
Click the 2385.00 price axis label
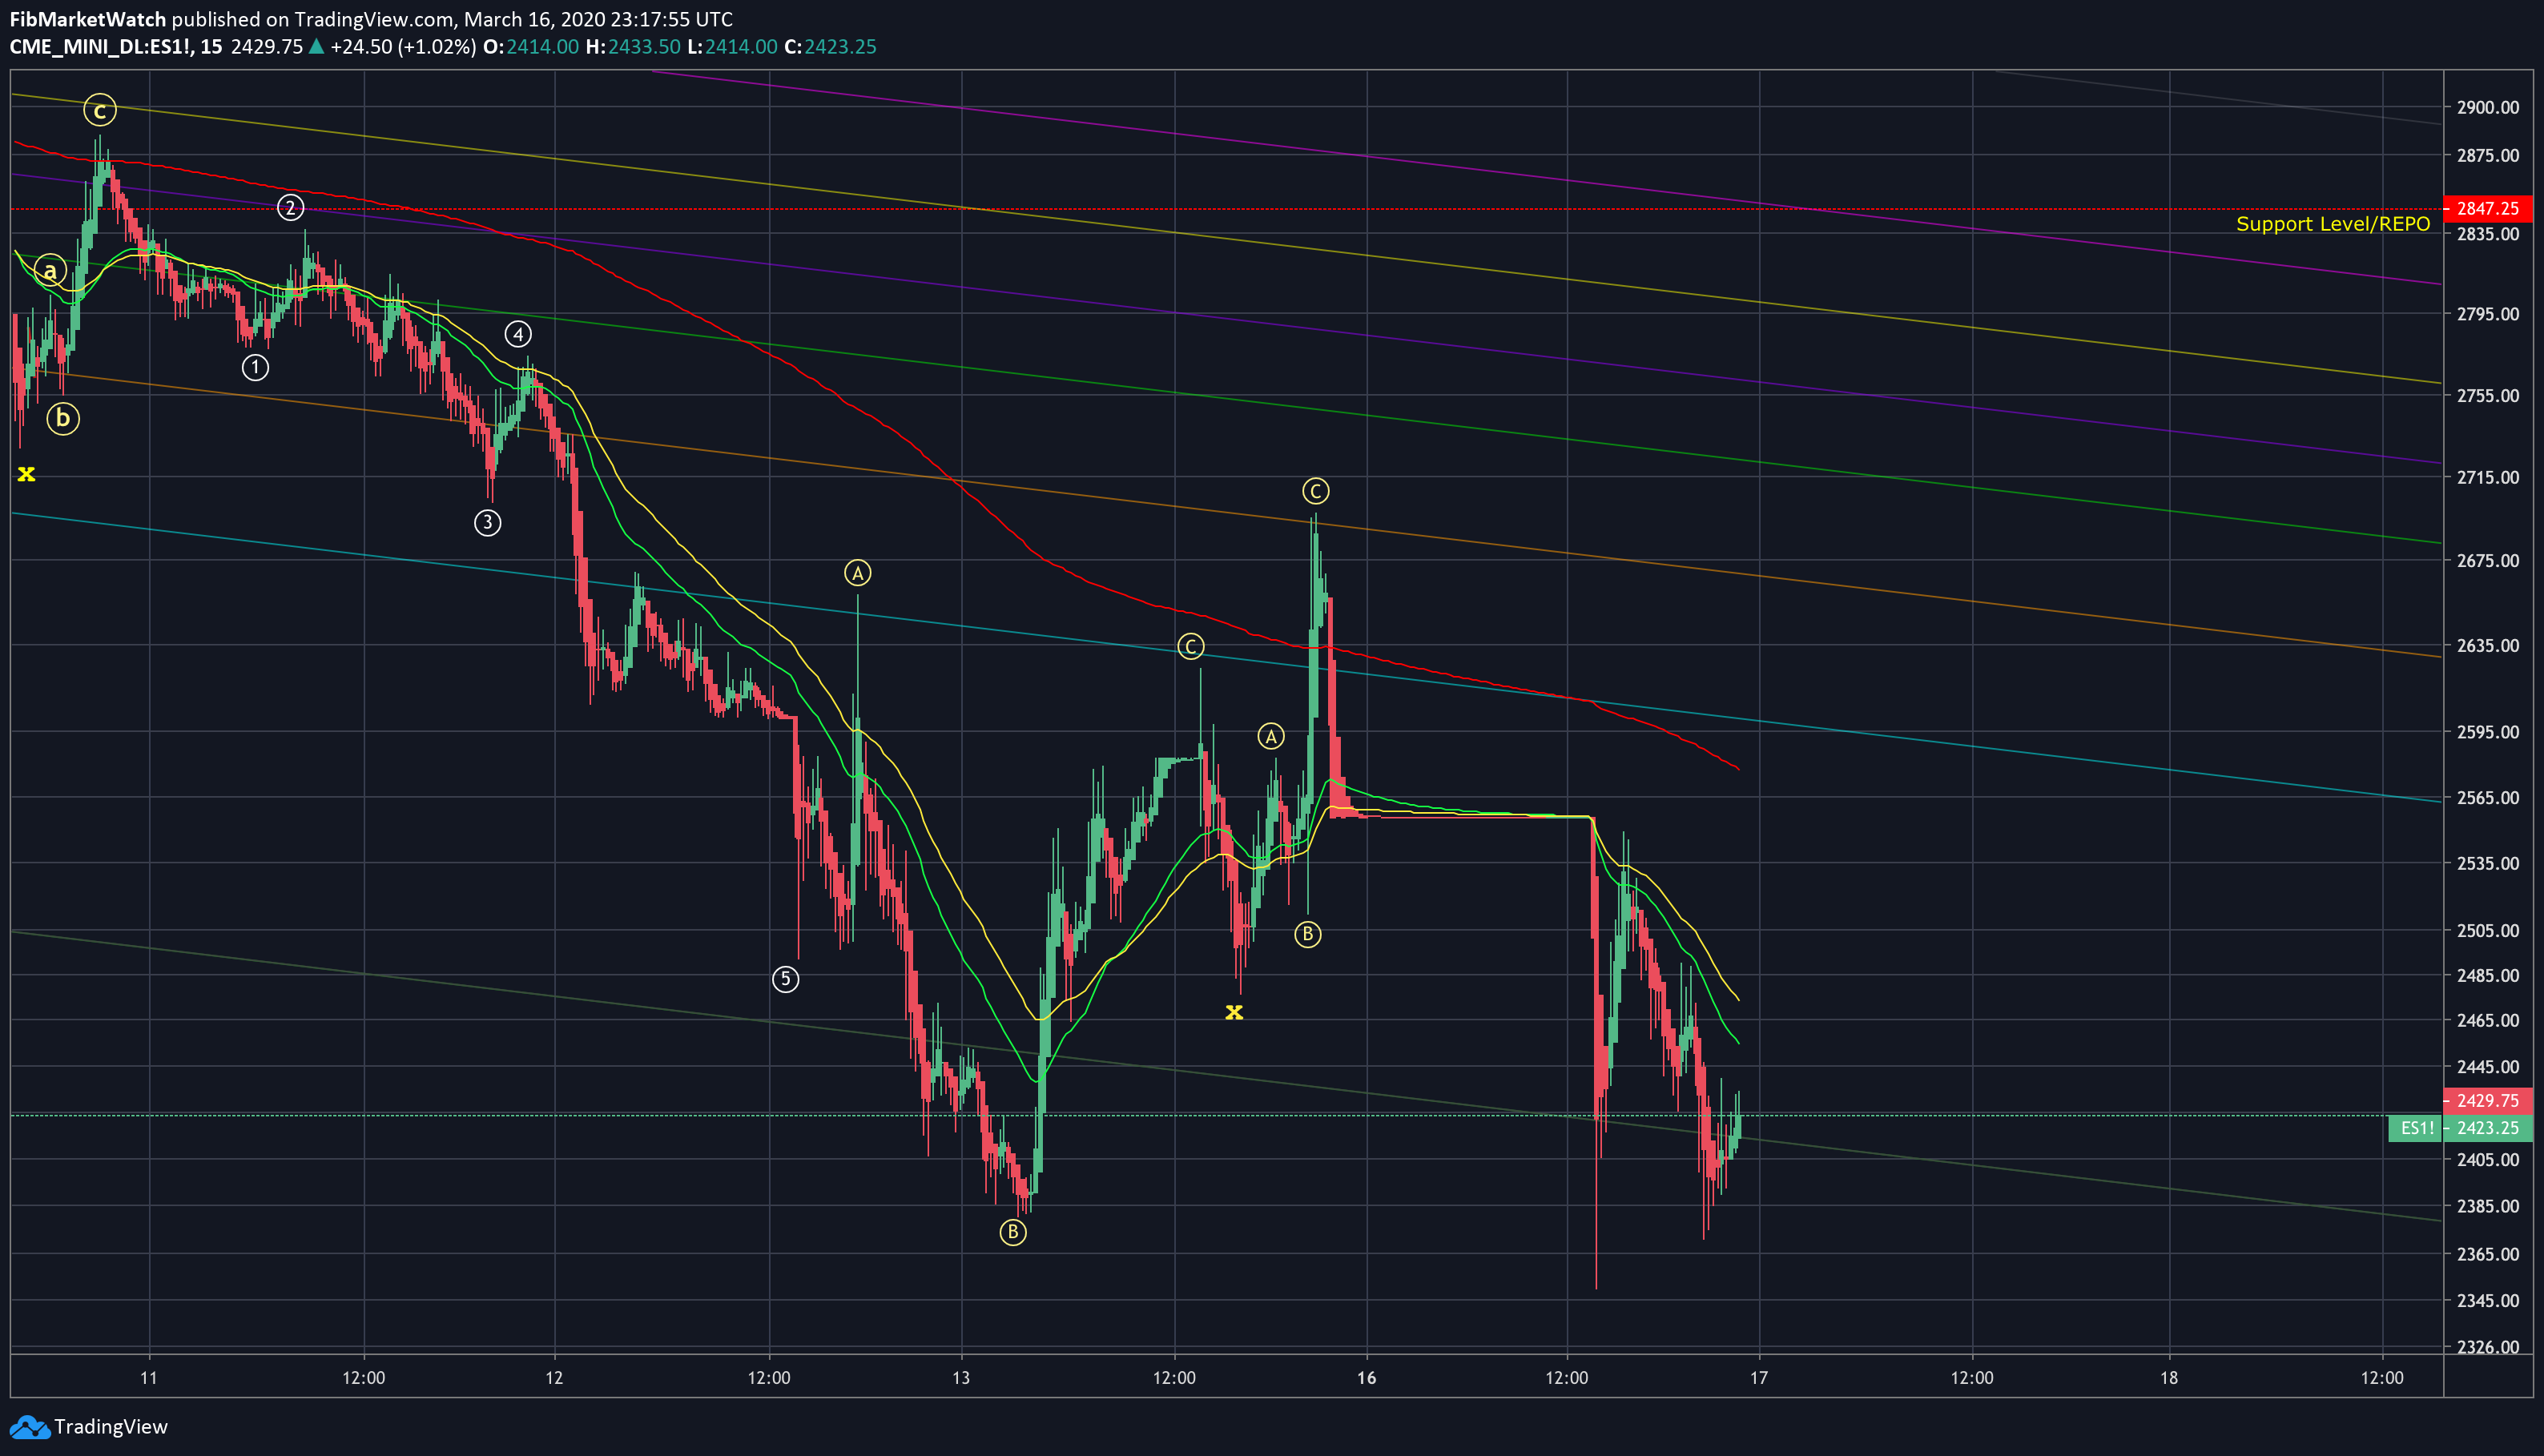[2488, 1206]
